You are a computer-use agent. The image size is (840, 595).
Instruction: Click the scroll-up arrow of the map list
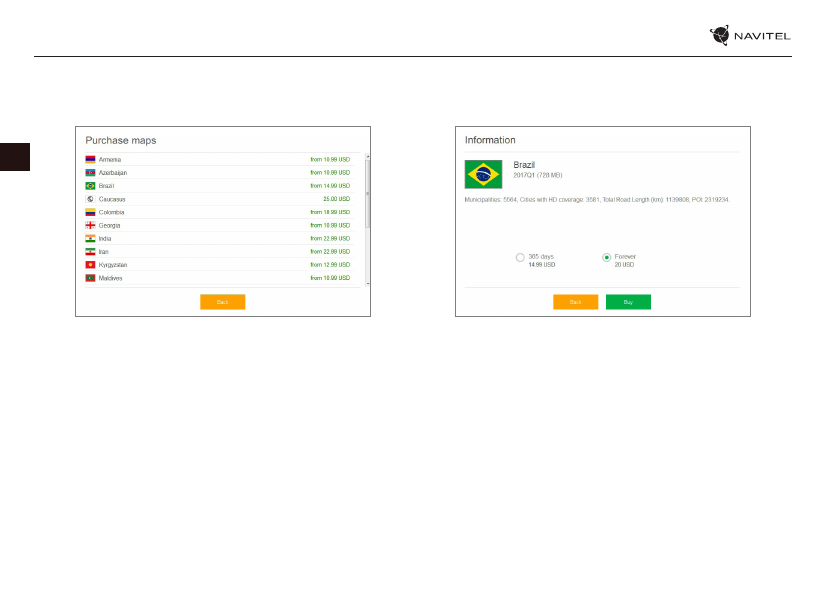pos(367,157)
